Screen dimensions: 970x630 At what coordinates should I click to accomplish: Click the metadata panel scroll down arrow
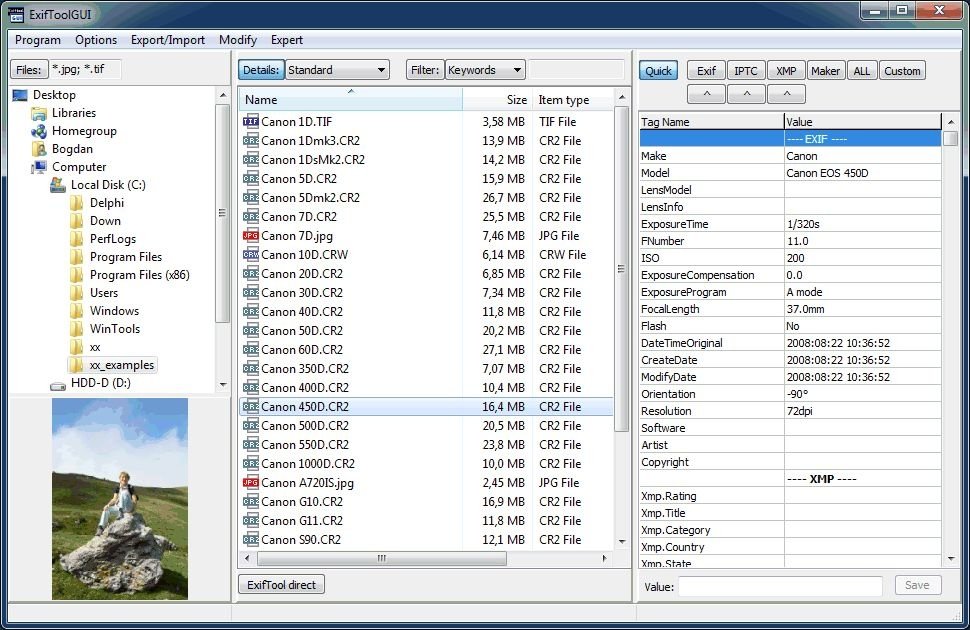click(951, 558)
